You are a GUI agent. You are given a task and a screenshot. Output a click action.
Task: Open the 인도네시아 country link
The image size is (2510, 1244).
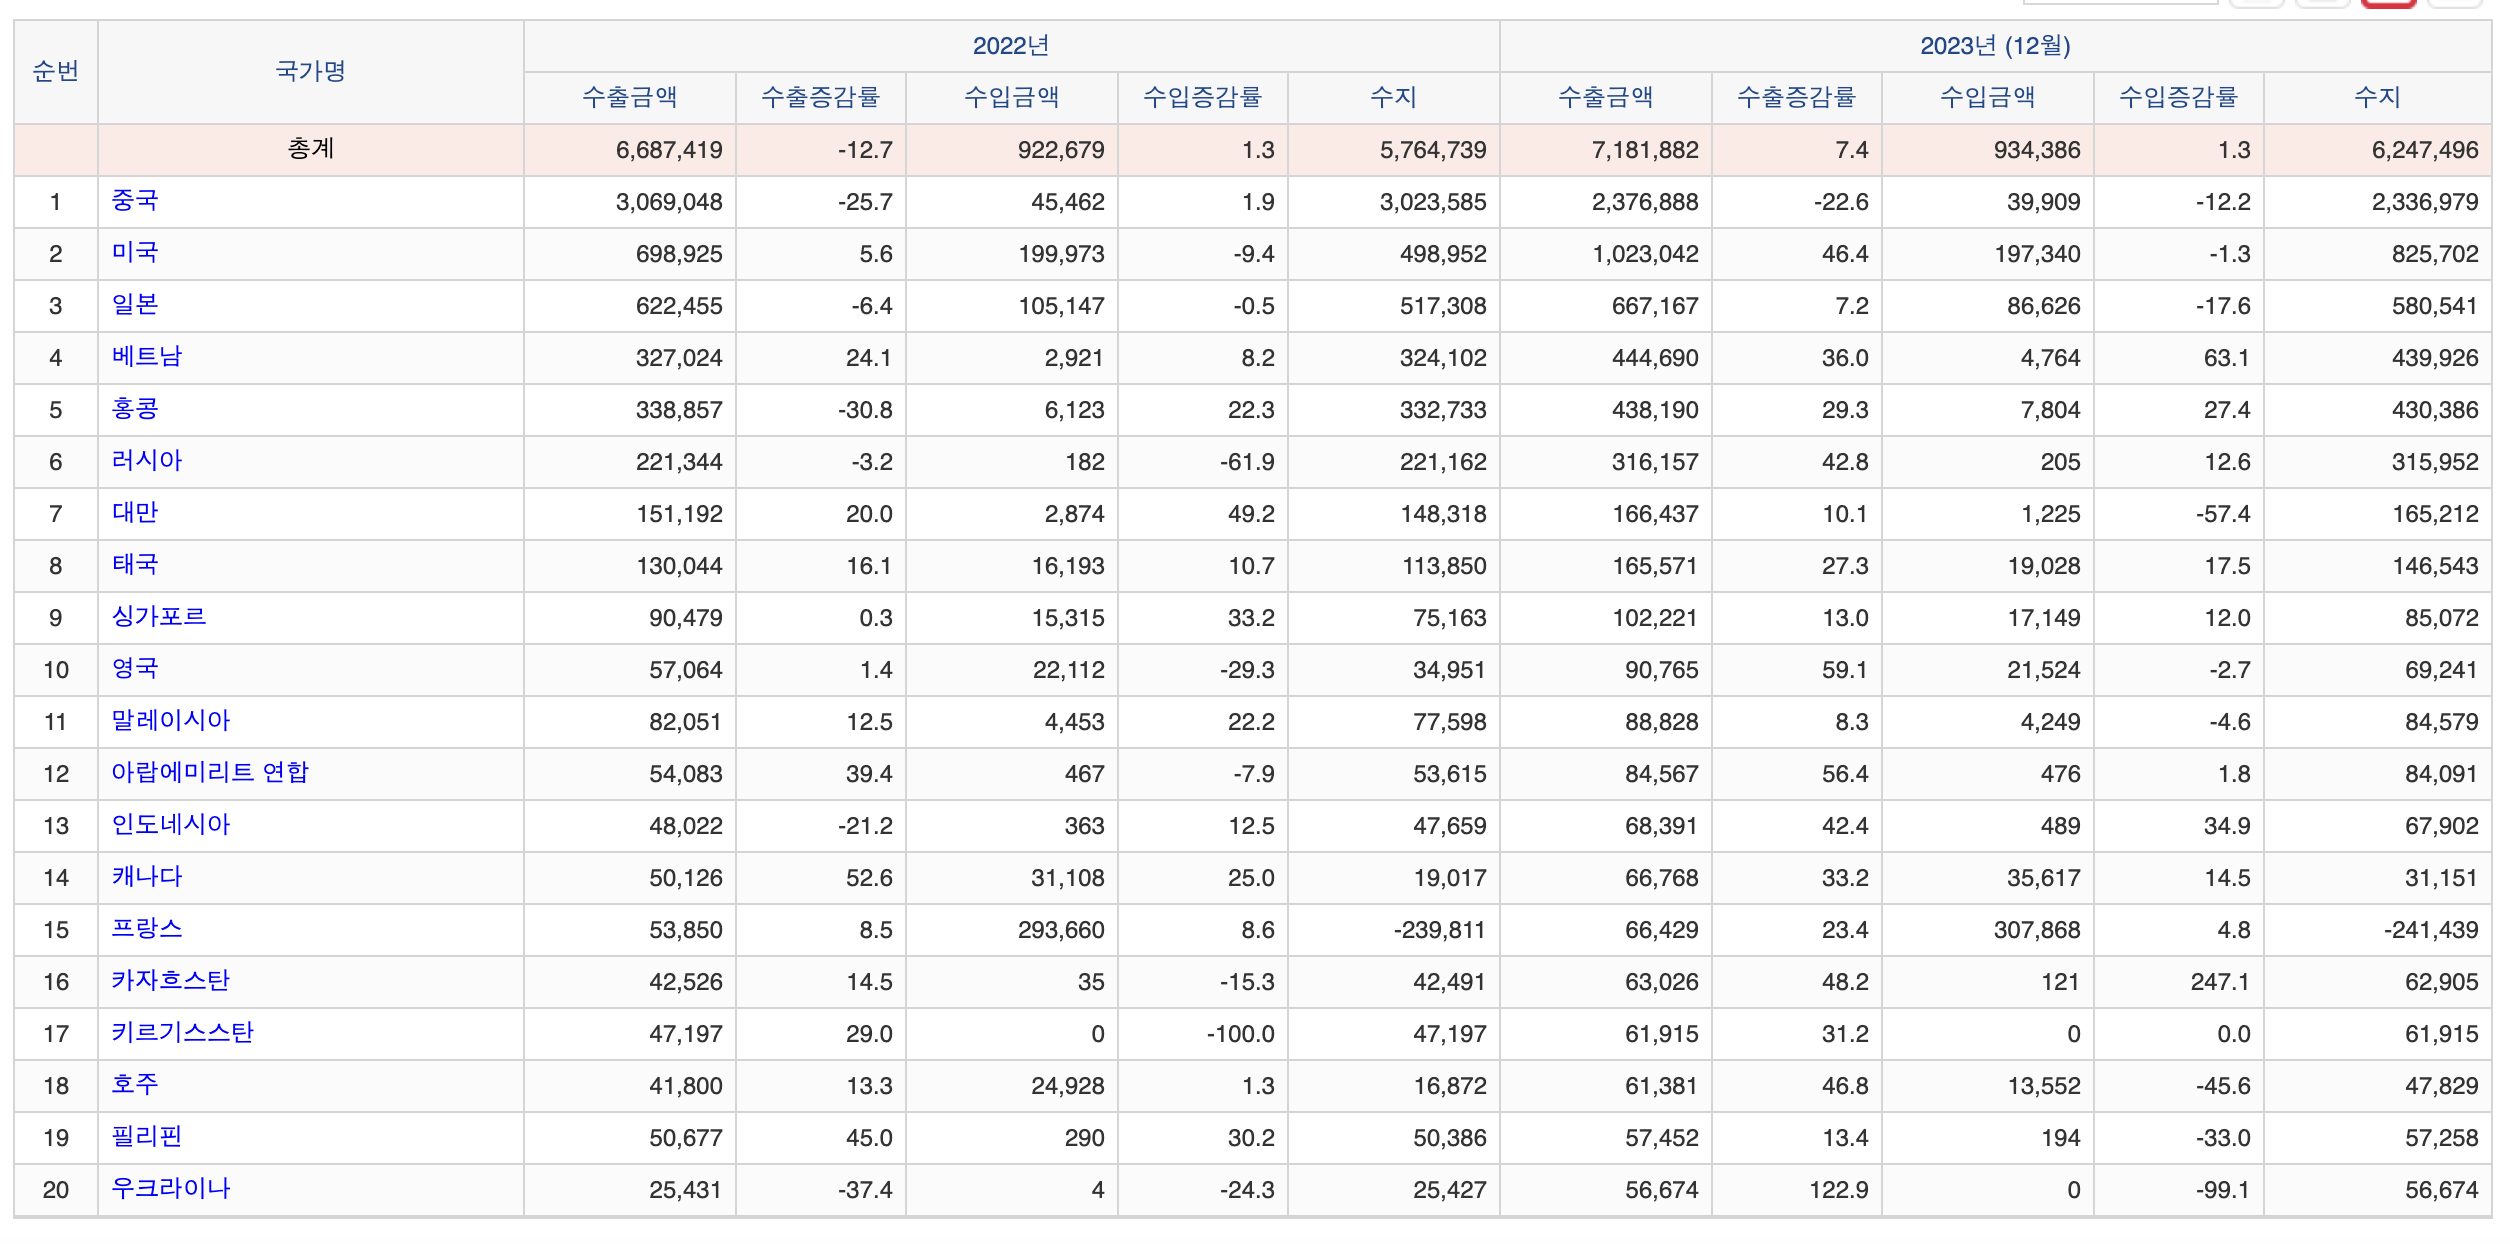coord(171,825)
